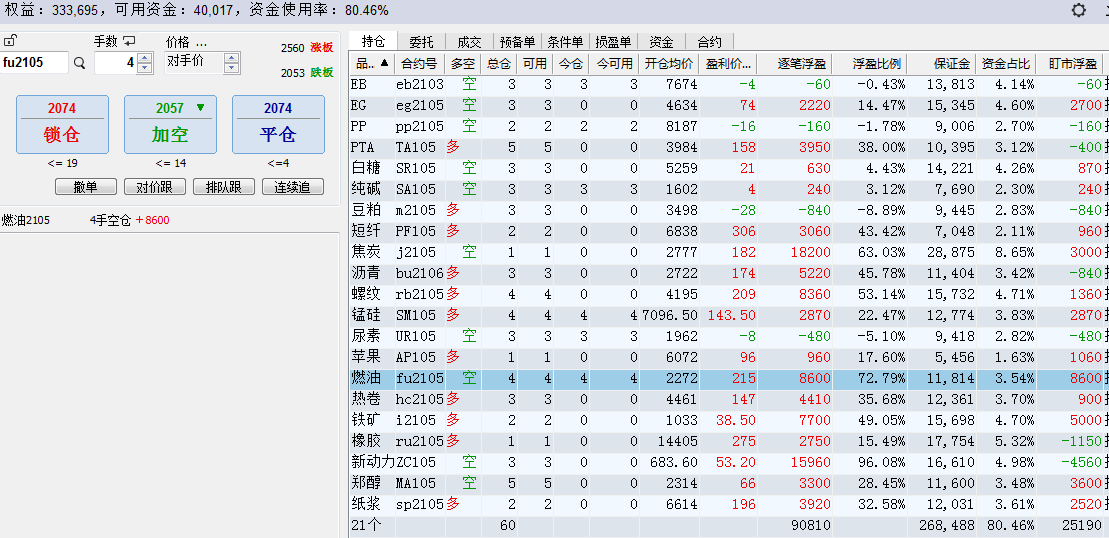Open the 价格 ellipsis options
Viewport: 1109px width, 538px height.
point(201,42)
